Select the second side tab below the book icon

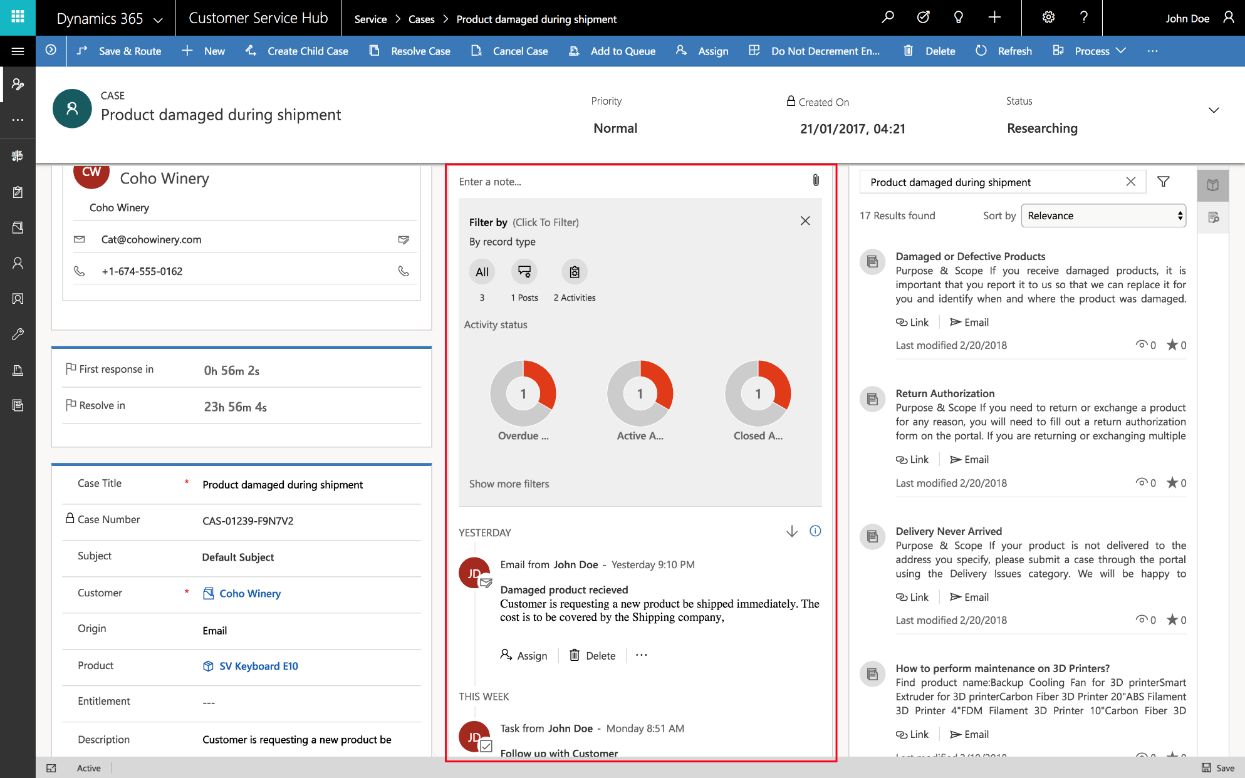(x=1213, y=217)
